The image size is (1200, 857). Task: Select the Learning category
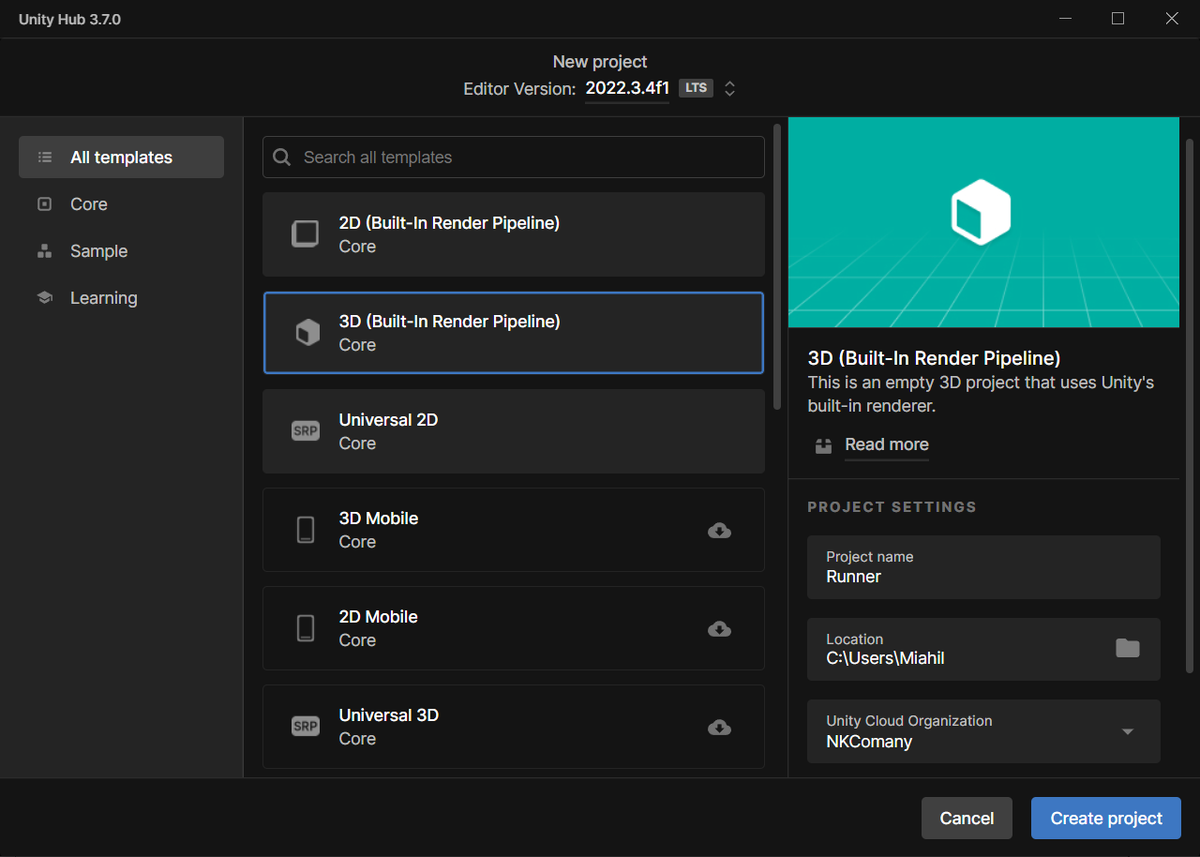pos(121,298)
